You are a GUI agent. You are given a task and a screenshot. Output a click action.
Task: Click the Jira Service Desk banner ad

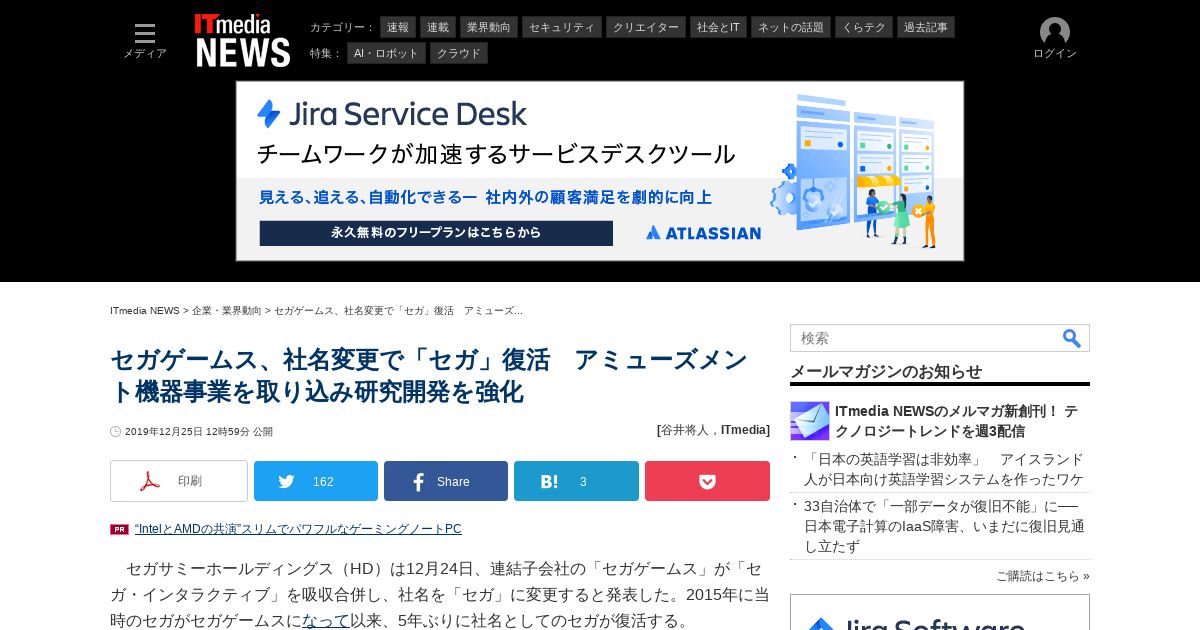tap(600, 171)
